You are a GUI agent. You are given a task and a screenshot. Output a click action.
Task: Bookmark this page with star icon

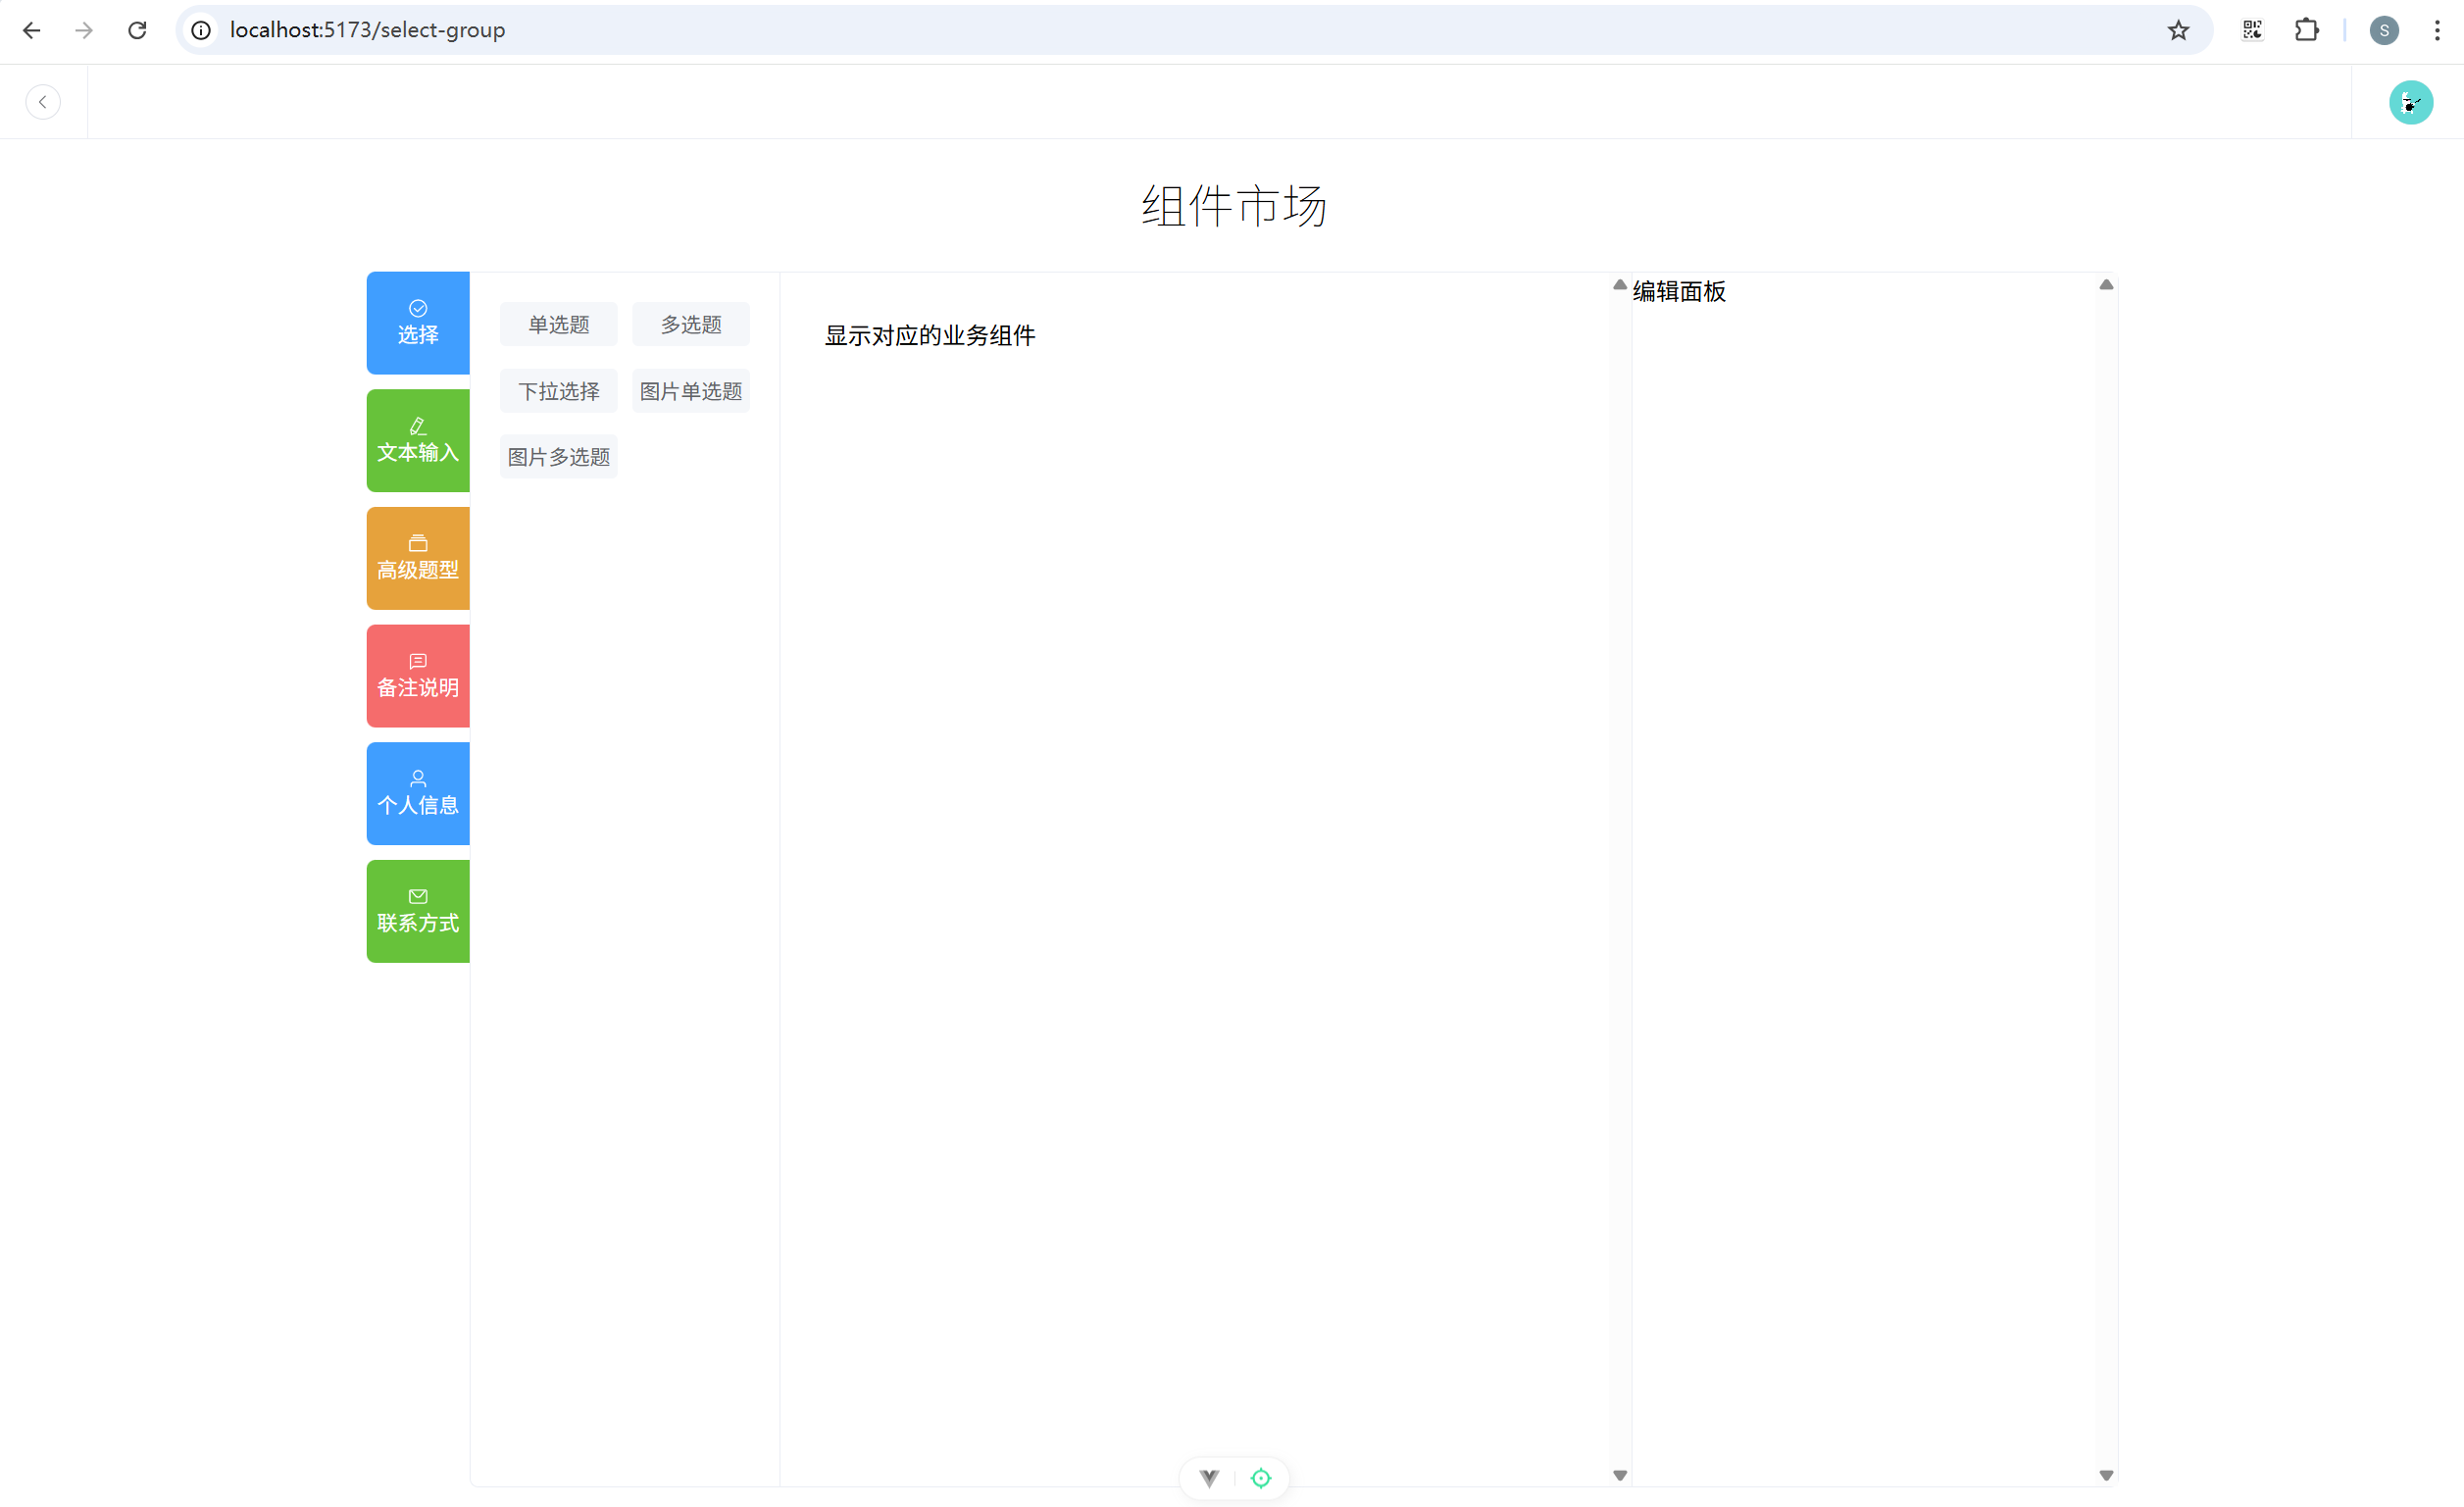pos(2178,30)
